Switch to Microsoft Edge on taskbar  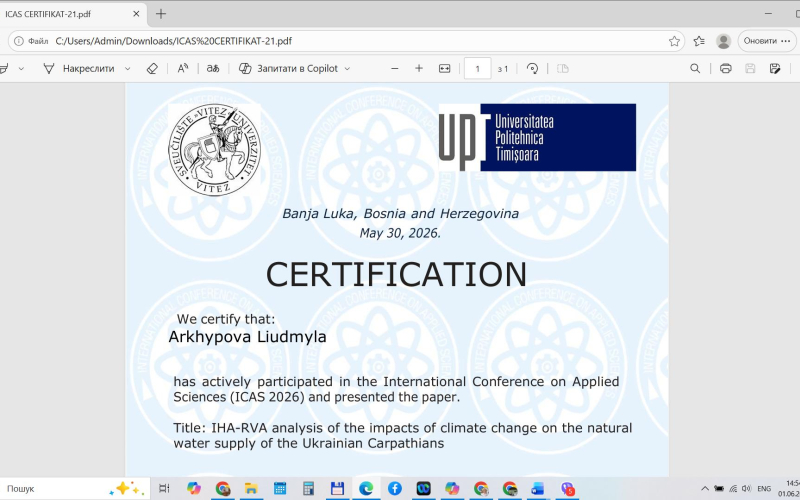point(366,489)
